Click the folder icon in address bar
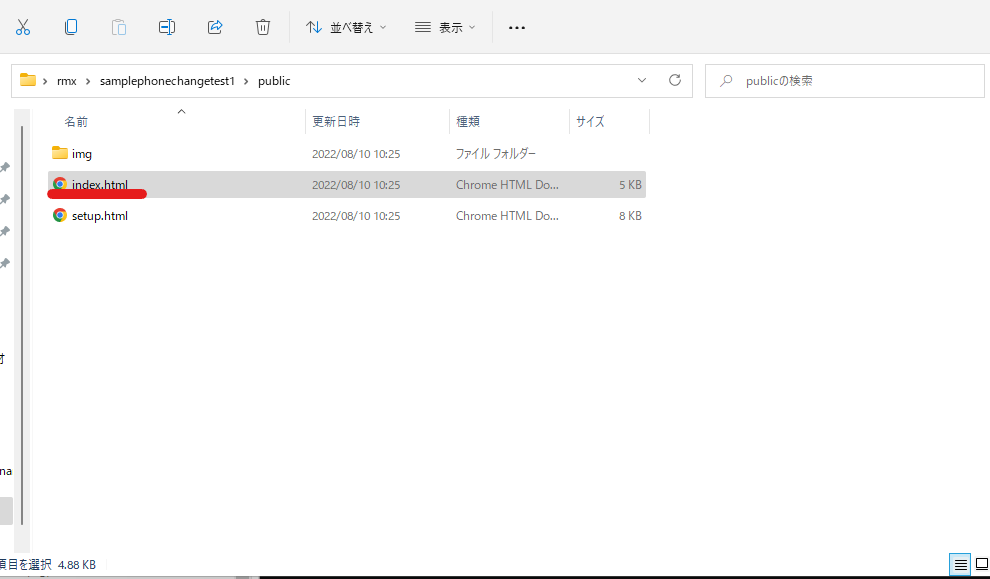The image size is (990, 579). (x=28, y=80)
